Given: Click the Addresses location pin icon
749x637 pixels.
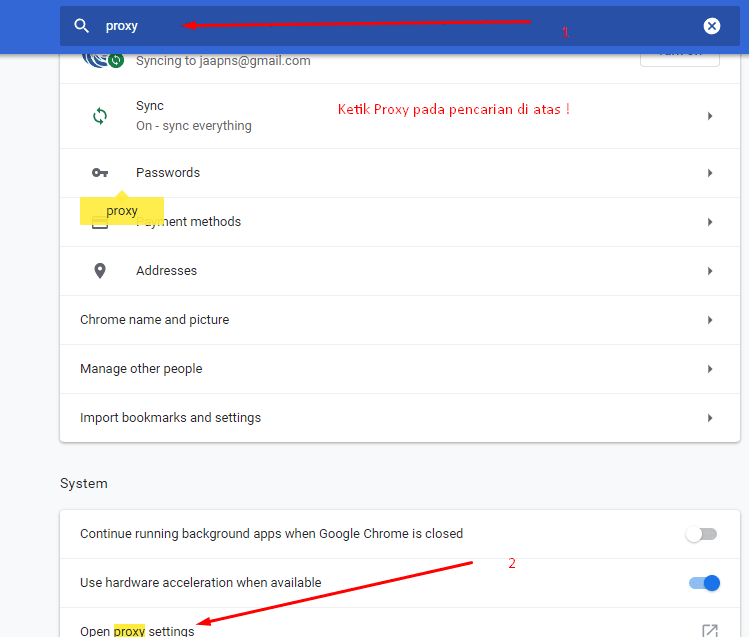Looking at the screenshot, I should [100, 271].
